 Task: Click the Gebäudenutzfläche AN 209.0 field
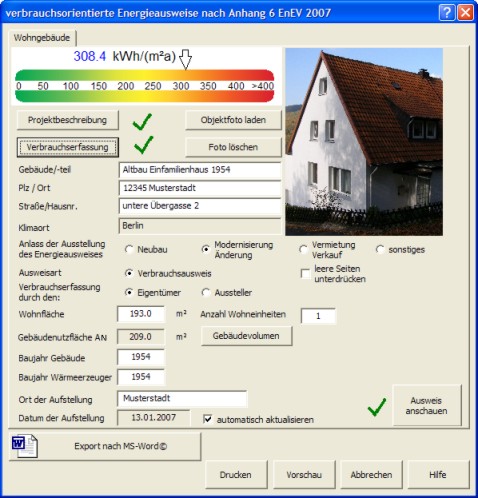click(141, 337)
